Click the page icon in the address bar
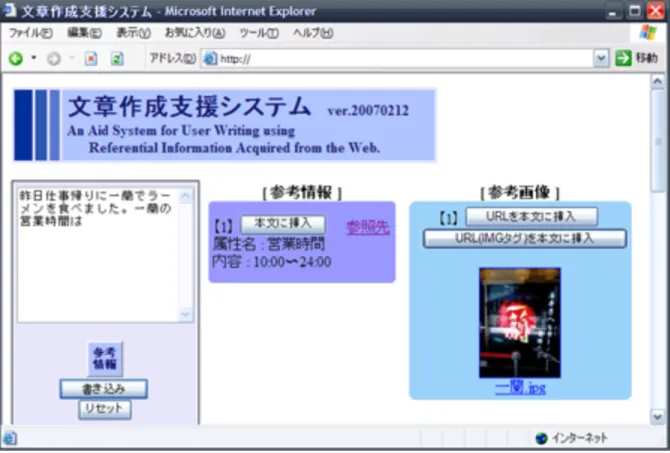Image resolution: width=670 pixels, height=453 pixels. pyautogui.click(x=210, y=59)
